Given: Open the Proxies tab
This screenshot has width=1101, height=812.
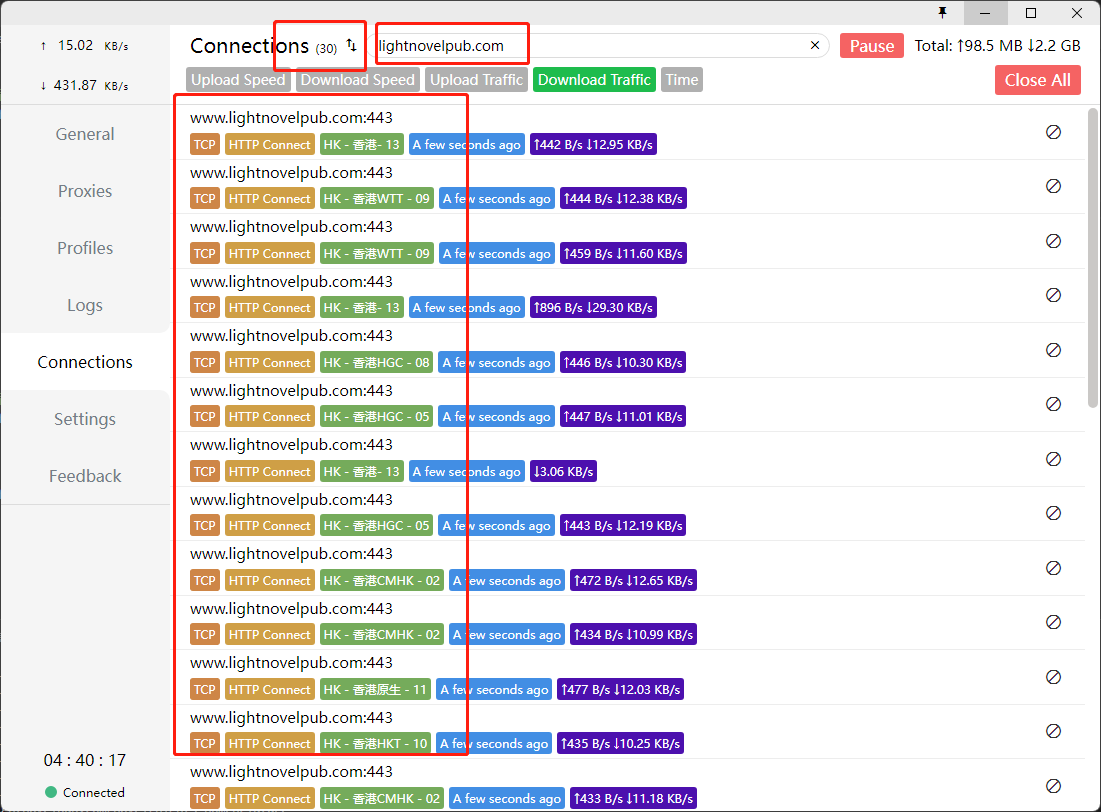Looking at the screenshot, I should 85,191.
